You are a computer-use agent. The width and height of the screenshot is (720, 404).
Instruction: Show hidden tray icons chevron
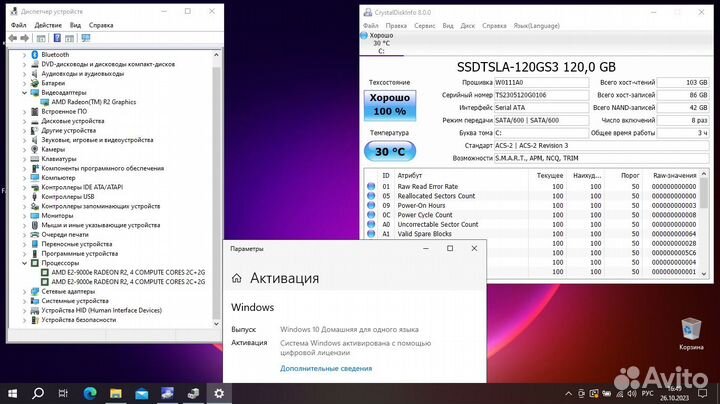568,393
